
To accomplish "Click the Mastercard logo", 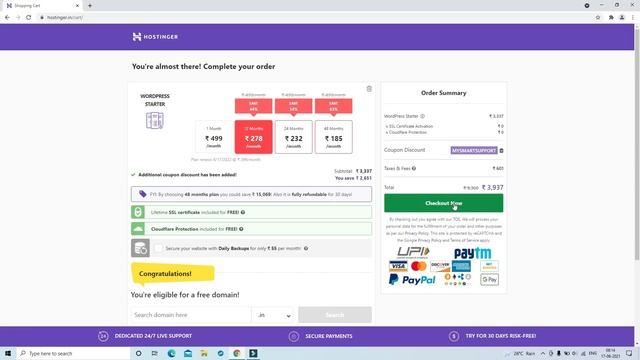I will [x=418, y=267].
